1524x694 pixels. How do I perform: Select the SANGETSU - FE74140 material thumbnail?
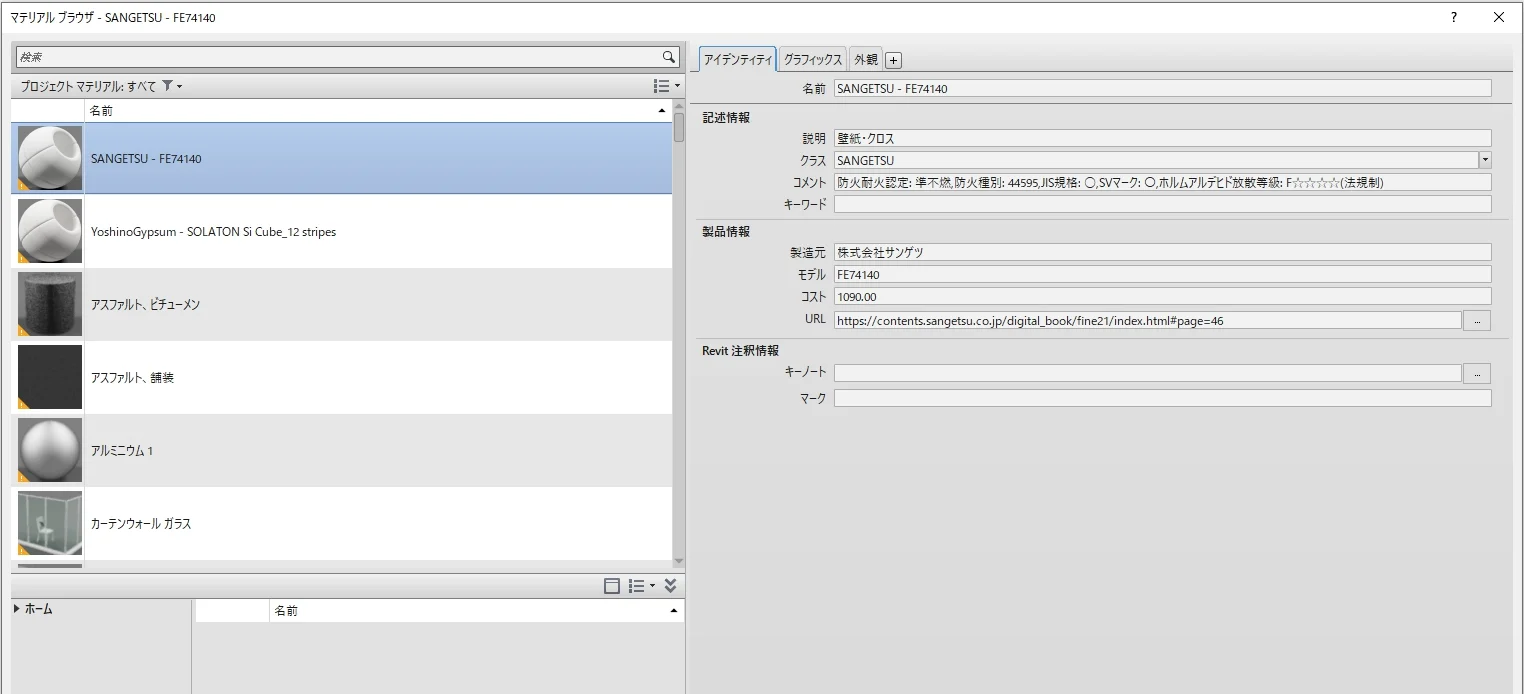(50, 158)
